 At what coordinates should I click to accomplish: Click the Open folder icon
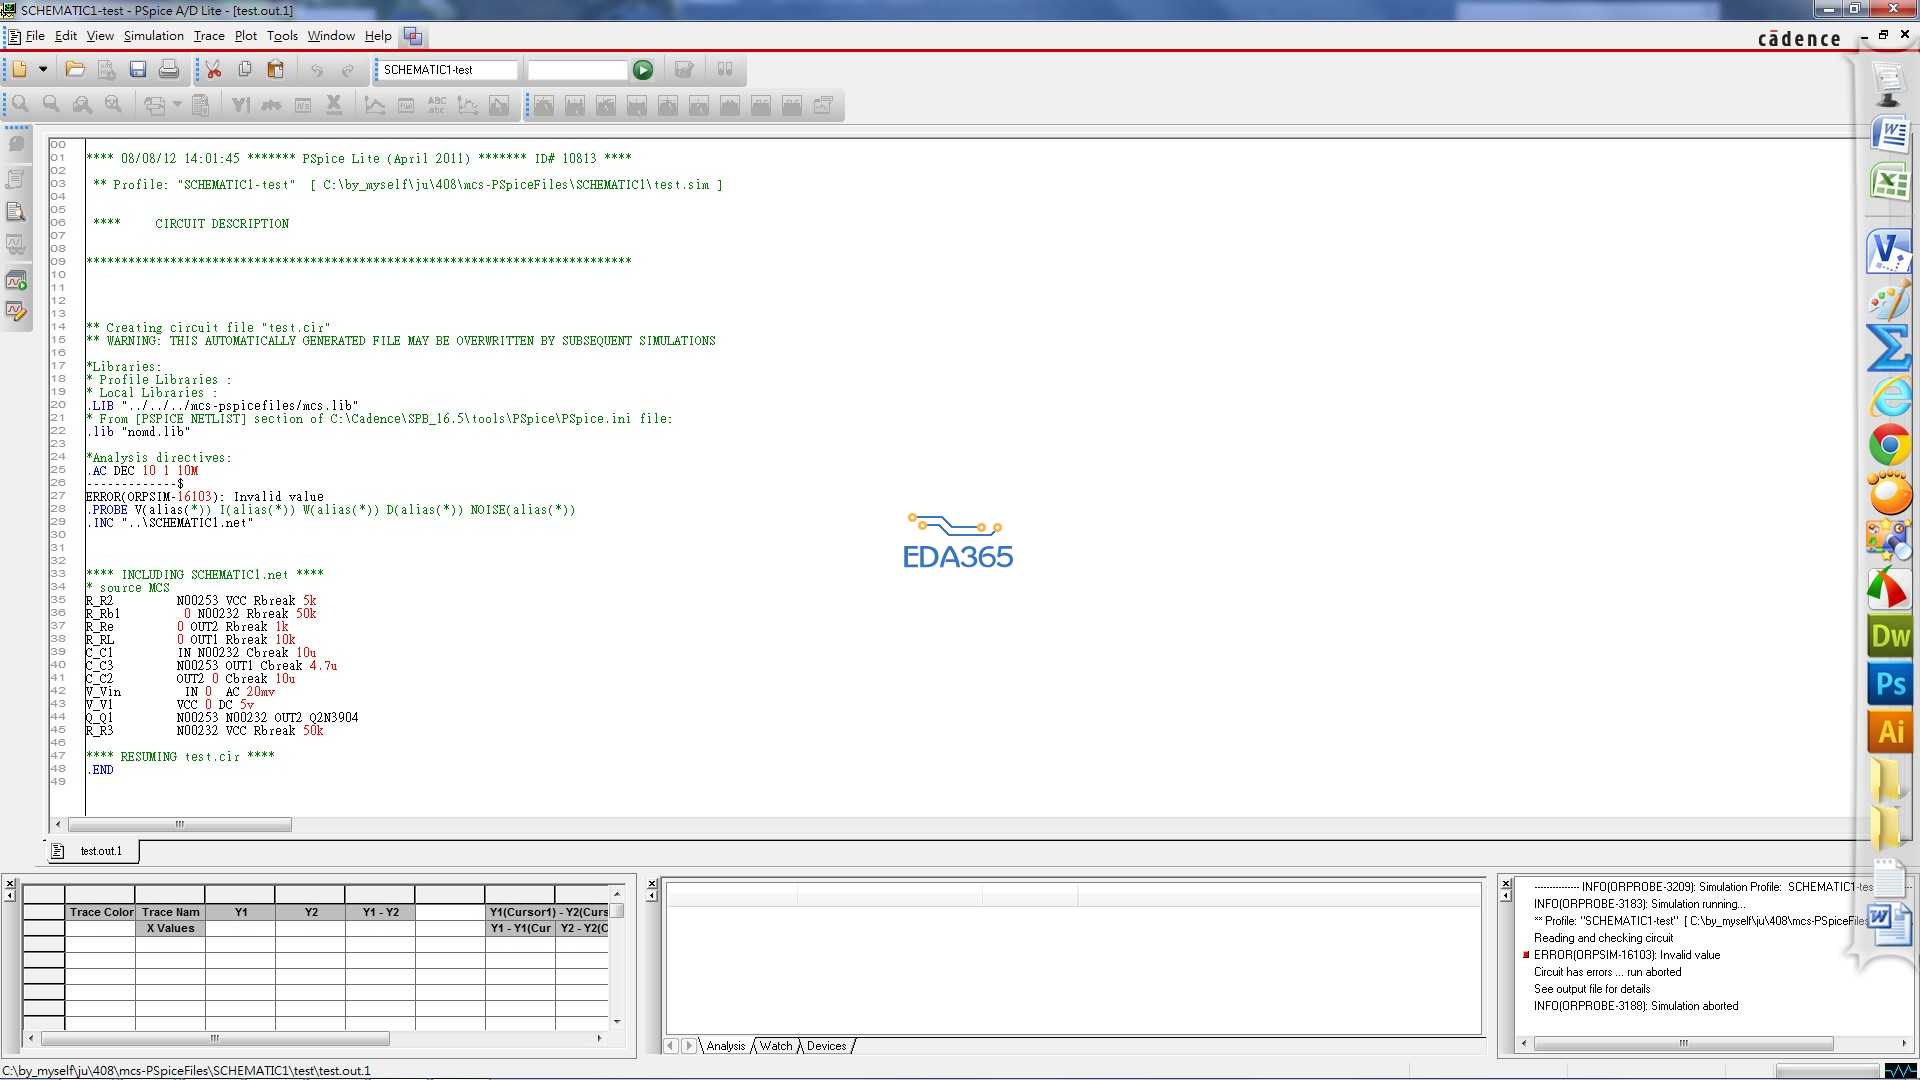click(75, 70)
